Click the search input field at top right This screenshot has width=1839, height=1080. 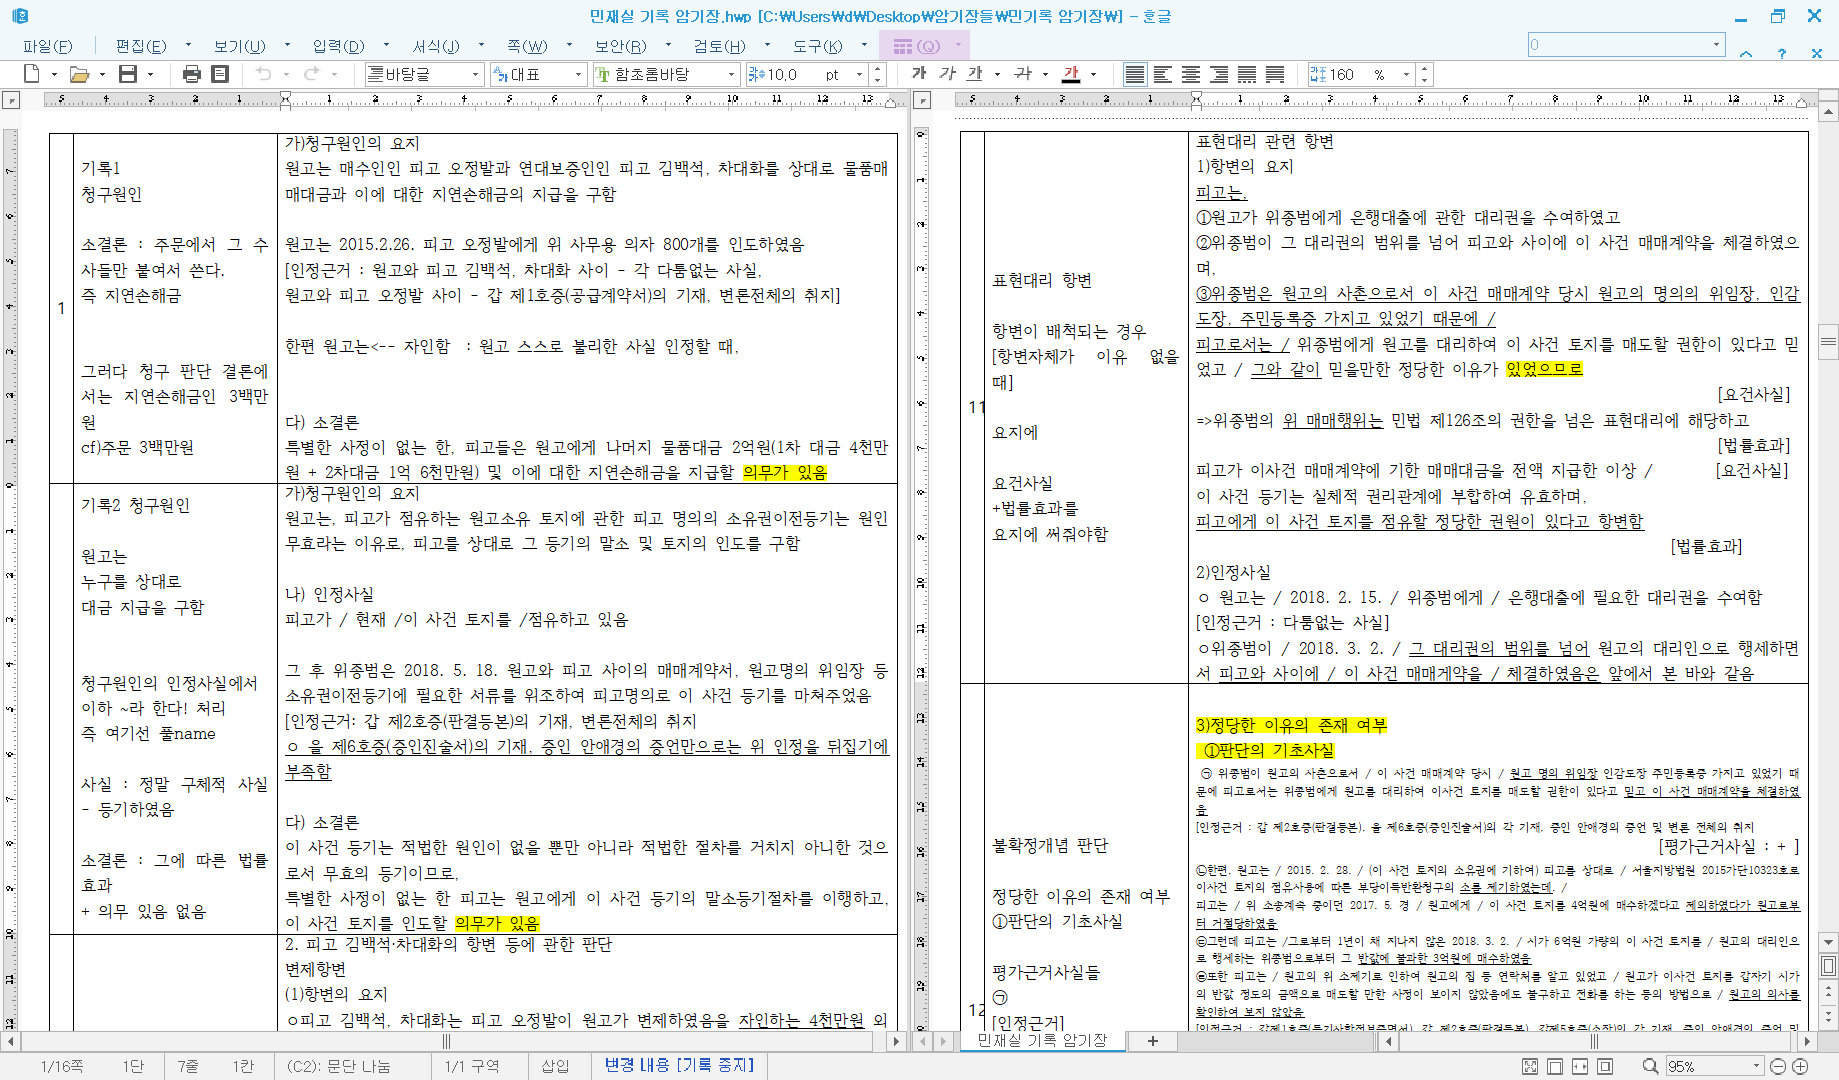[1620, 45]
